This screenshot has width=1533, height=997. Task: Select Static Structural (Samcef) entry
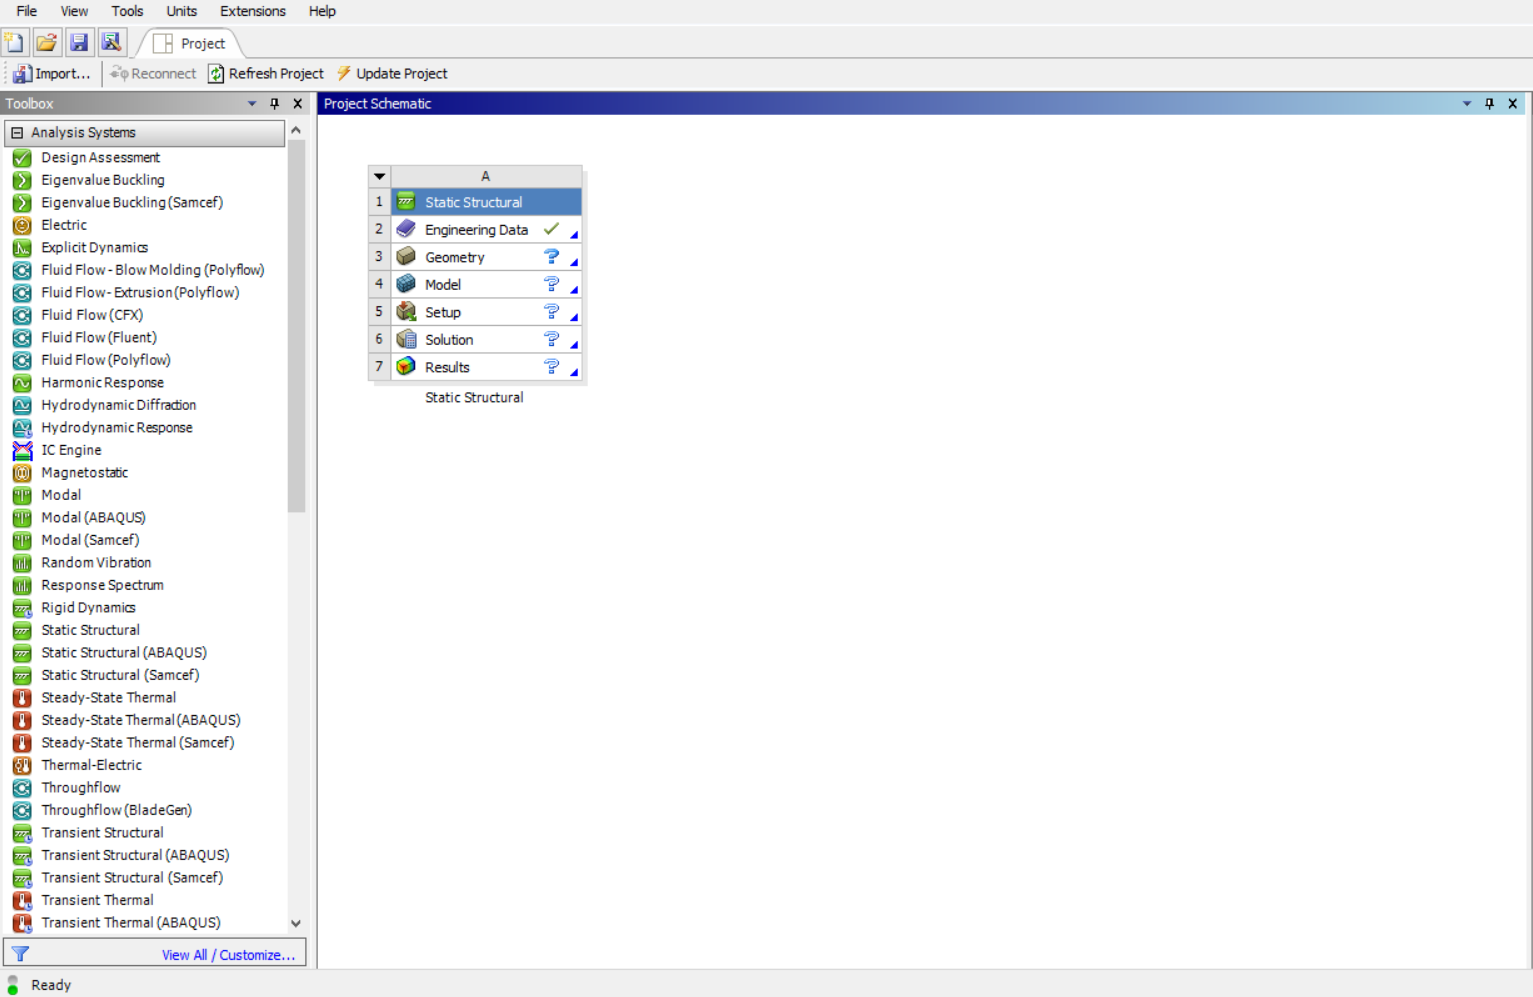tap(120, 675)
